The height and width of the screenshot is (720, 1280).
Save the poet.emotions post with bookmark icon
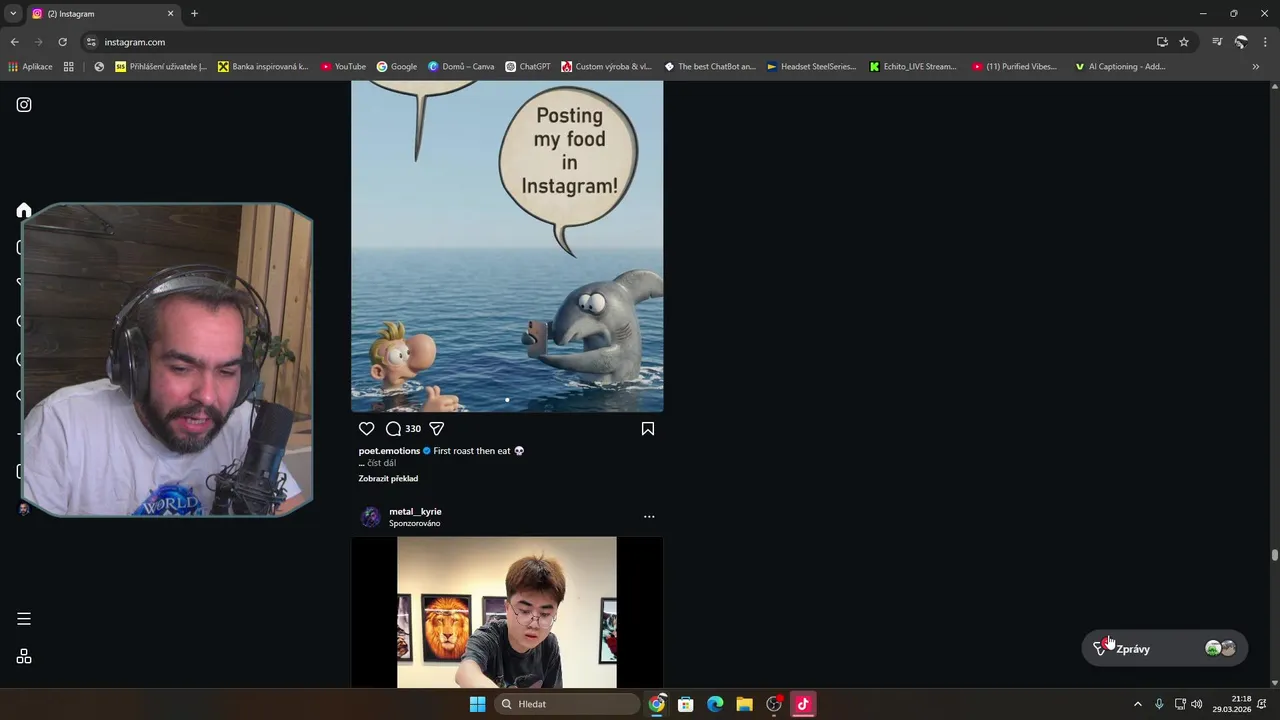(648, 429)
